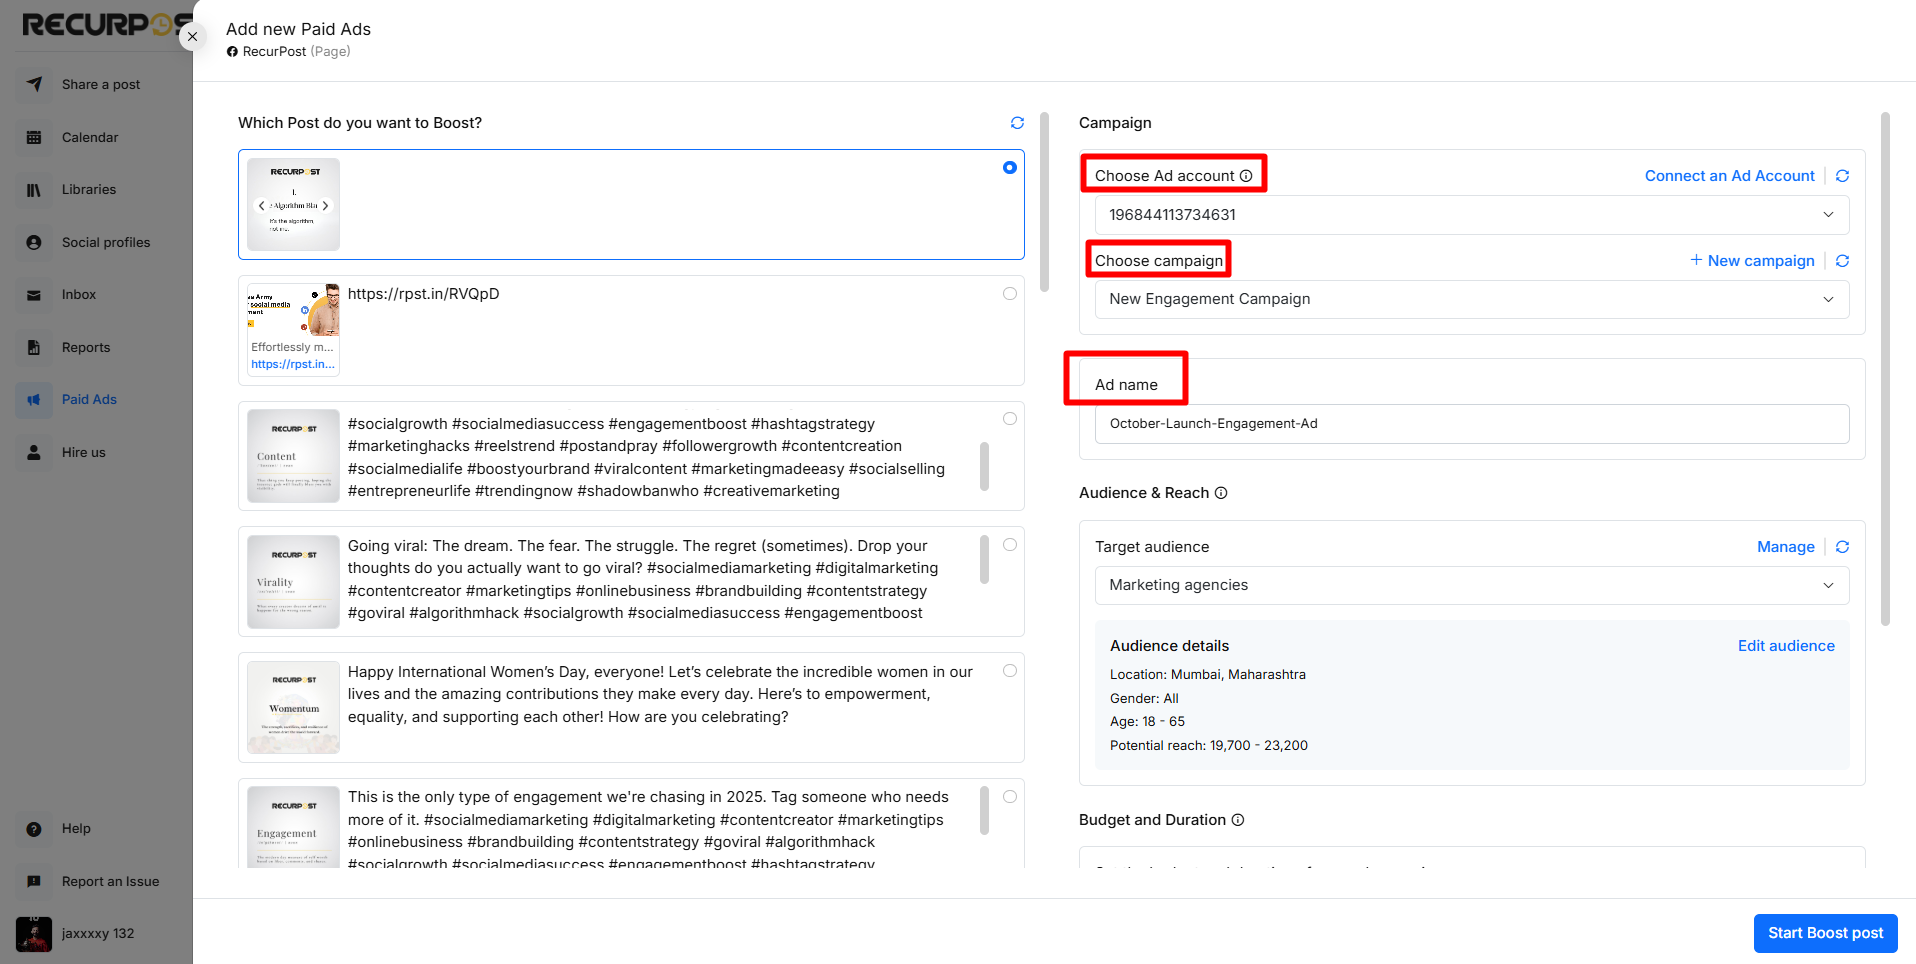The height and width of the screenshot is (964, 1916).
Task: Refresh target audience list icon
Action: (1842, 547)
